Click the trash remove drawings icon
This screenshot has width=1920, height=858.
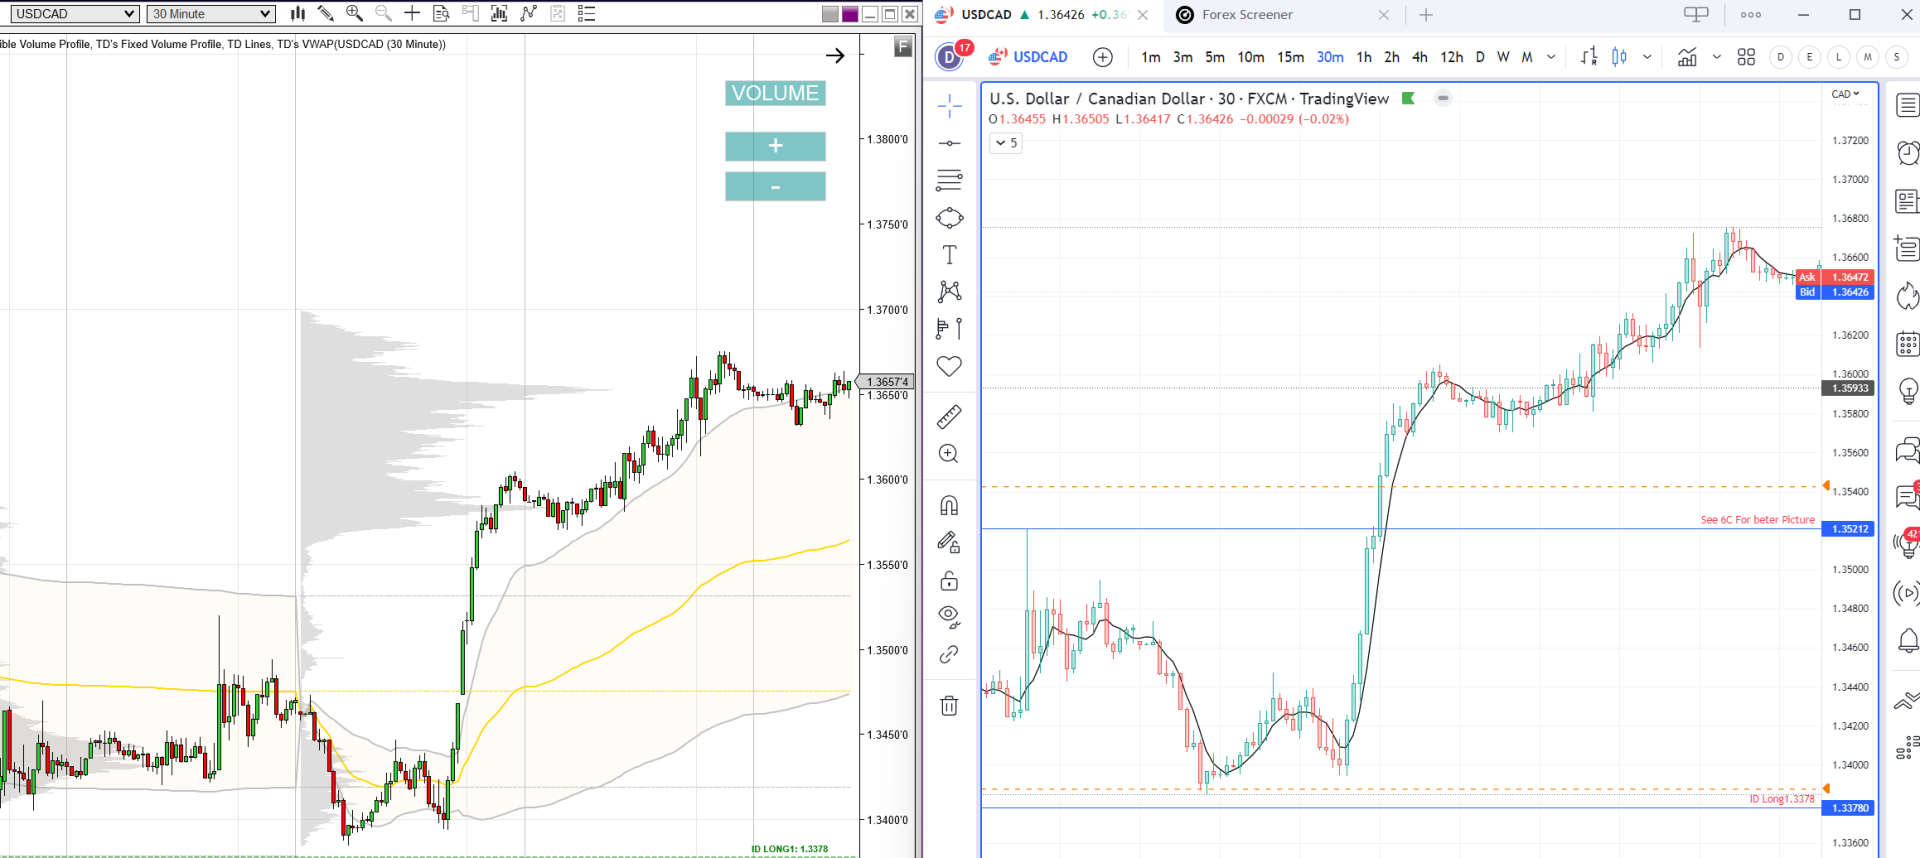click(x=949, y=706)
